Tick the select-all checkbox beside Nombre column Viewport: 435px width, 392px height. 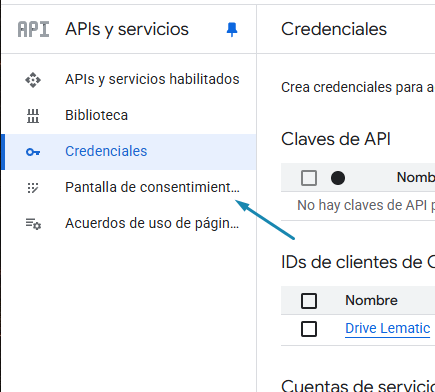(x=309, y=301)
